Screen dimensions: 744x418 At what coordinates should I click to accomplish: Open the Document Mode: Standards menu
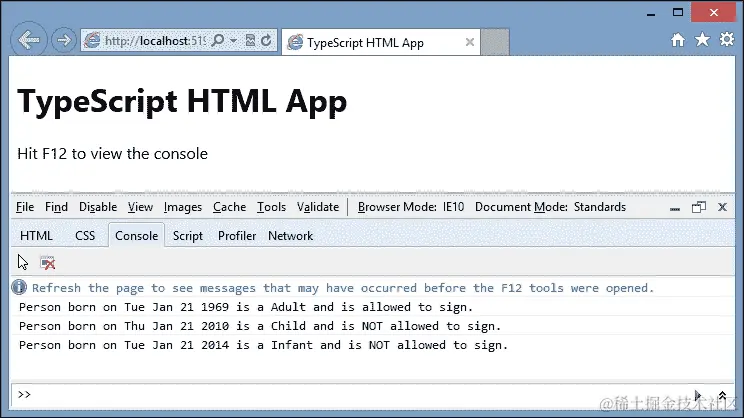click(550, 207)
